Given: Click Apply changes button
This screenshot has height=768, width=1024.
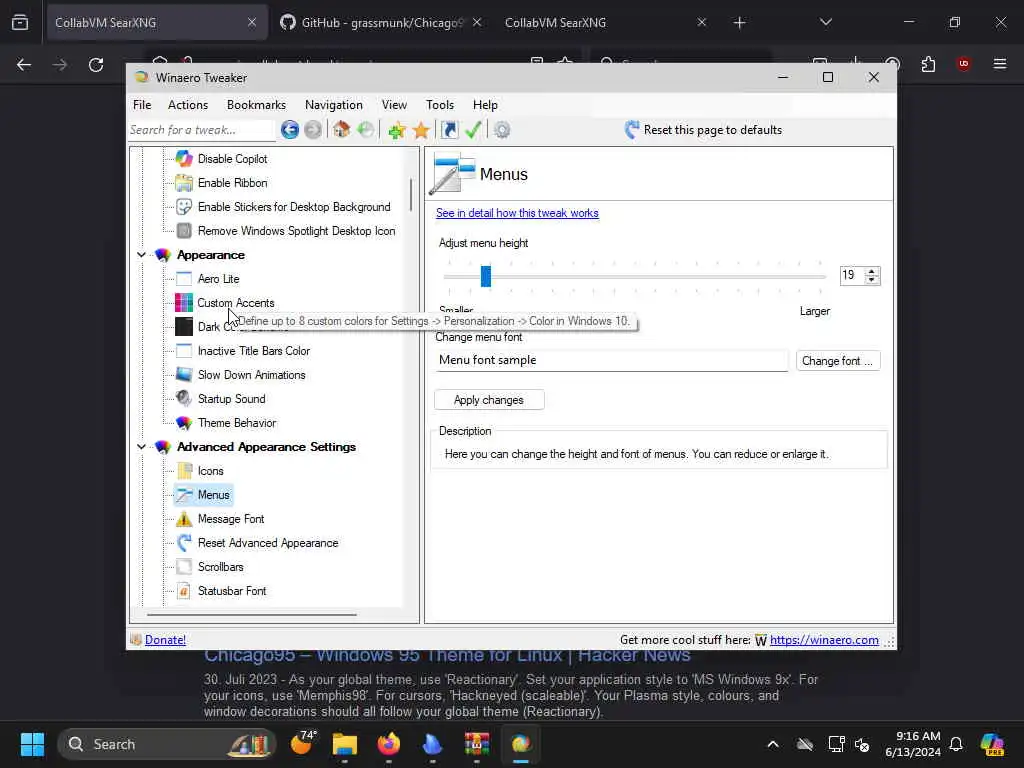Looking at the screenshot, I should [489, 400].
